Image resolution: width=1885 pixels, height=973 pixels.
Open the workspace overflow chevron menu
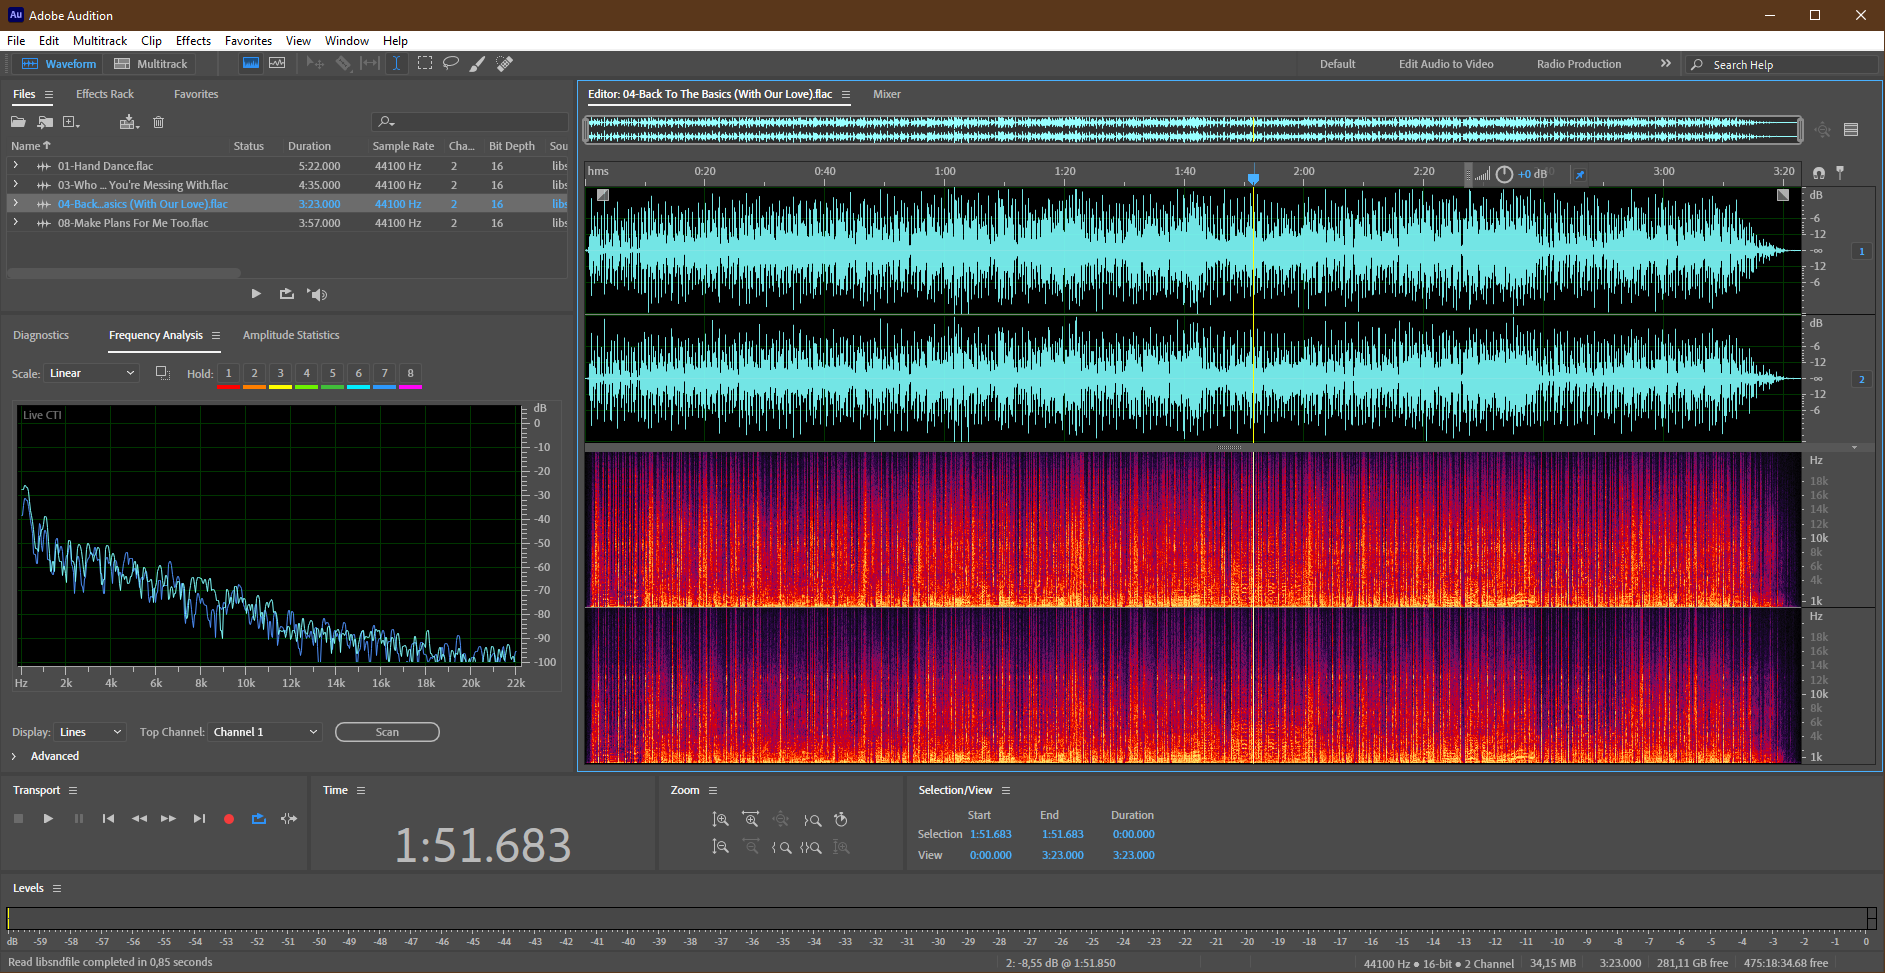pos(1666,63)
